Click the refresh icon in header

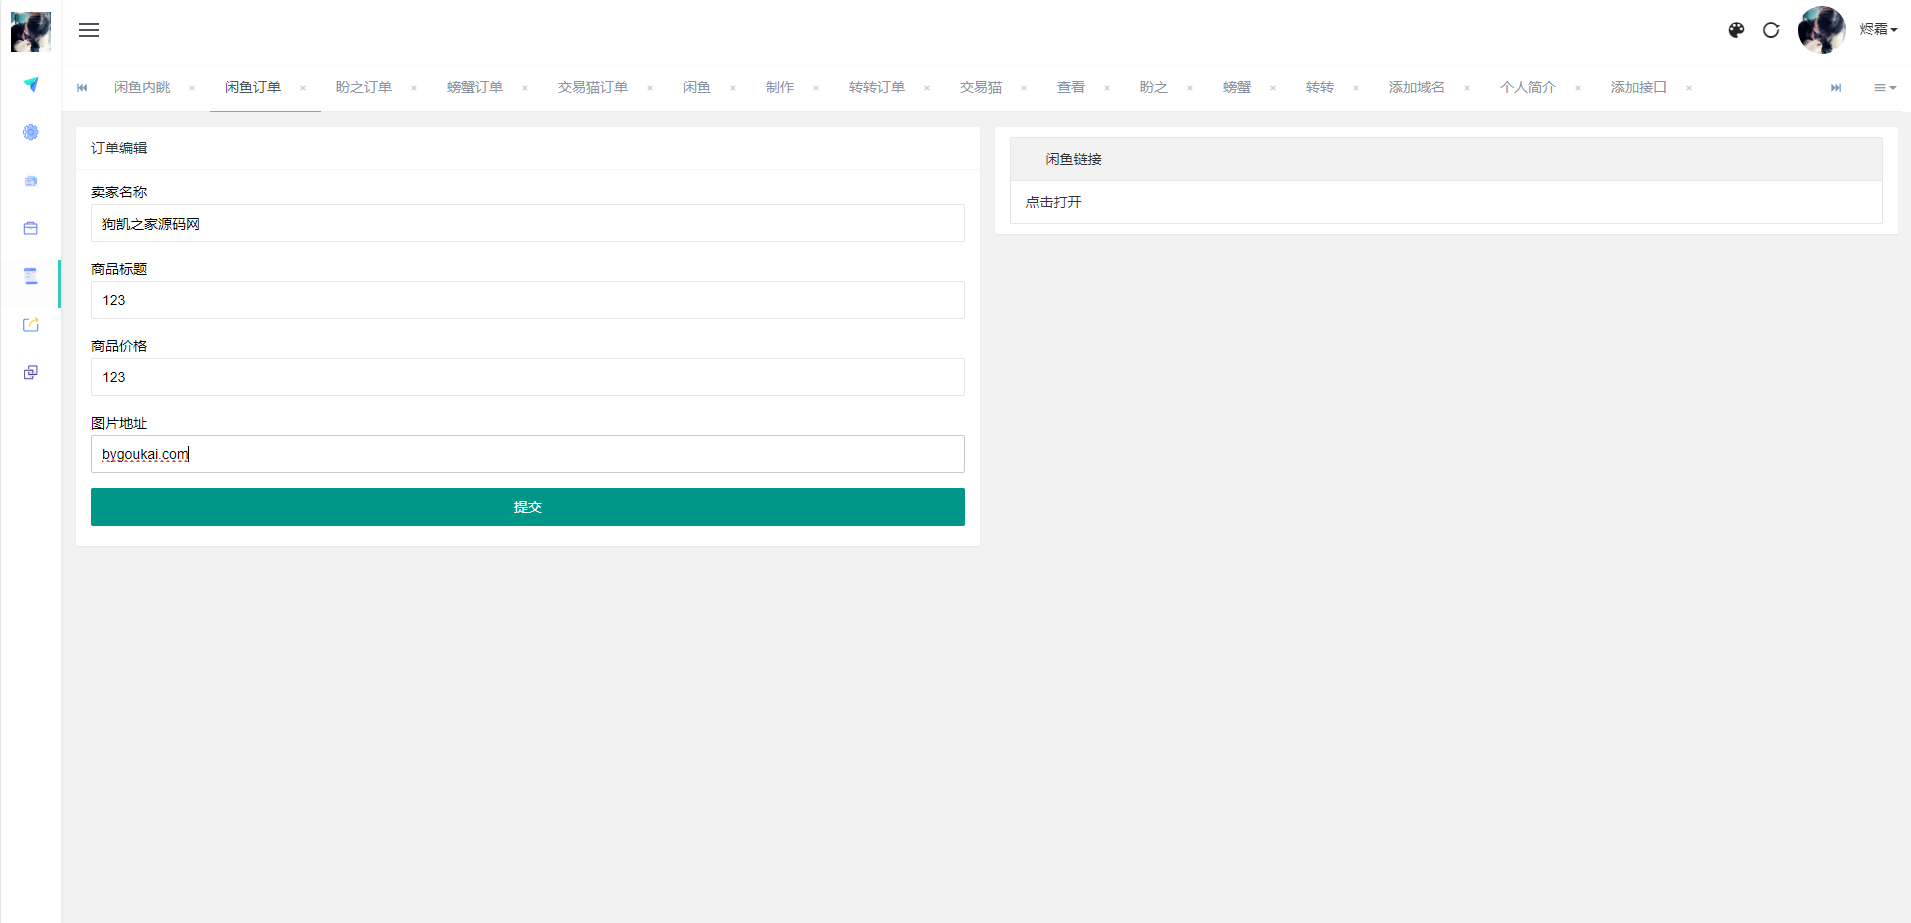pyautogui.click(x=1771, y=30)
